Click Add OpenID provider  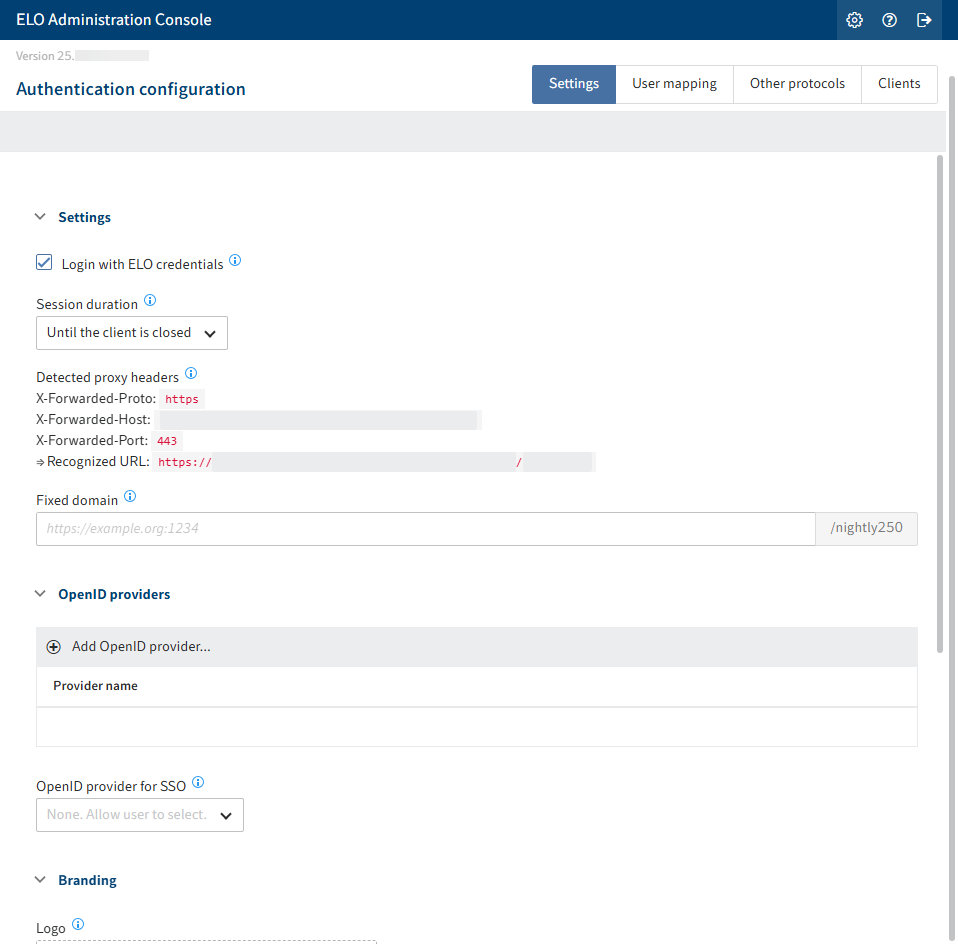pos(141,646)
